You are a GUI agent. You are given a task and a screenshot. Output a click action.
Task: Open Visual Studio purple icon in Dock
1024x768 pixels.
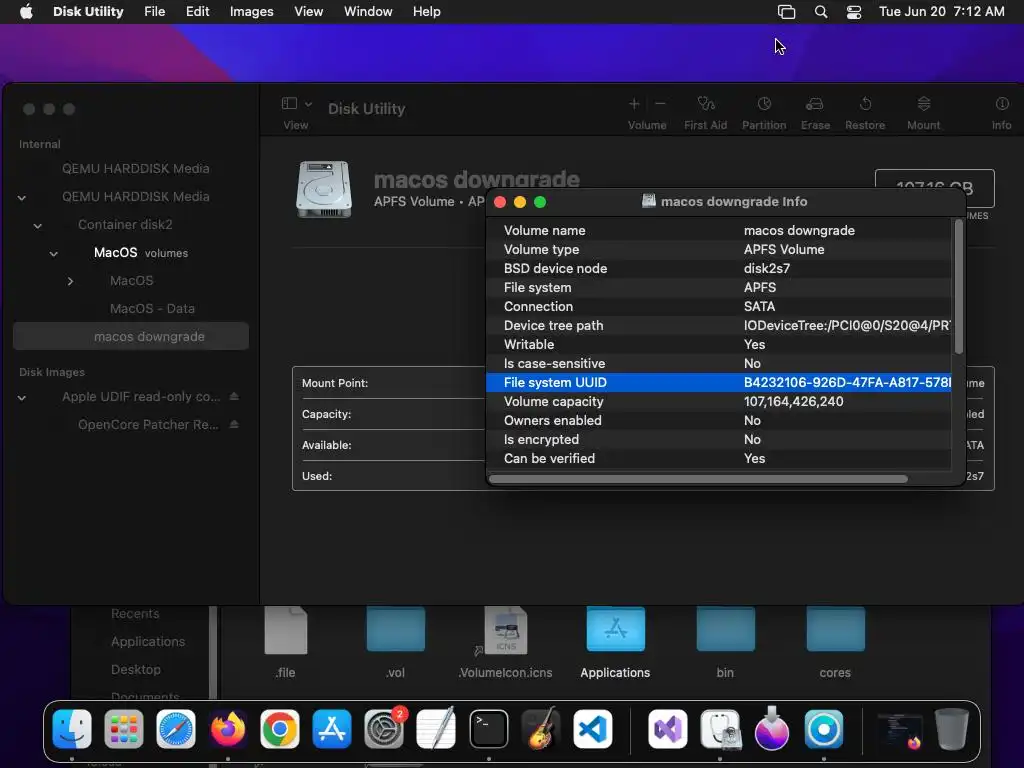(667, 729)
